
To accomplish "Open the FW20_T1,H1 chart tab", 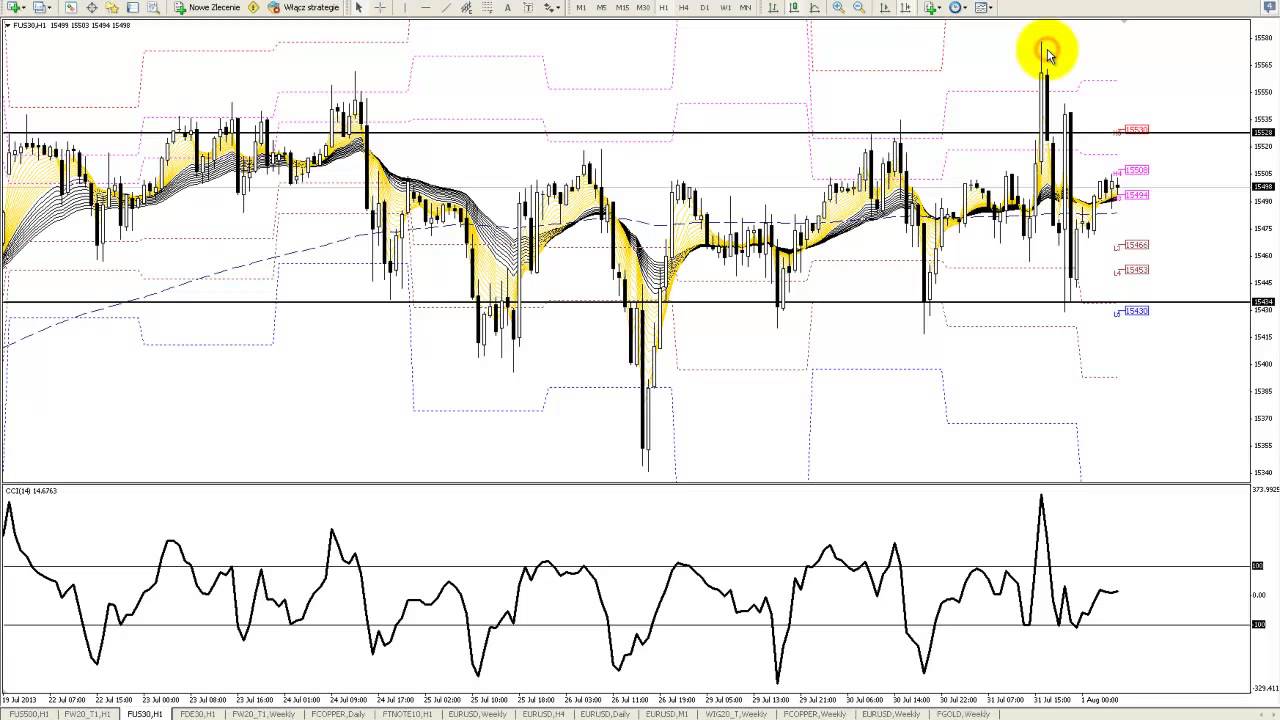I will [x=88, y=714].
